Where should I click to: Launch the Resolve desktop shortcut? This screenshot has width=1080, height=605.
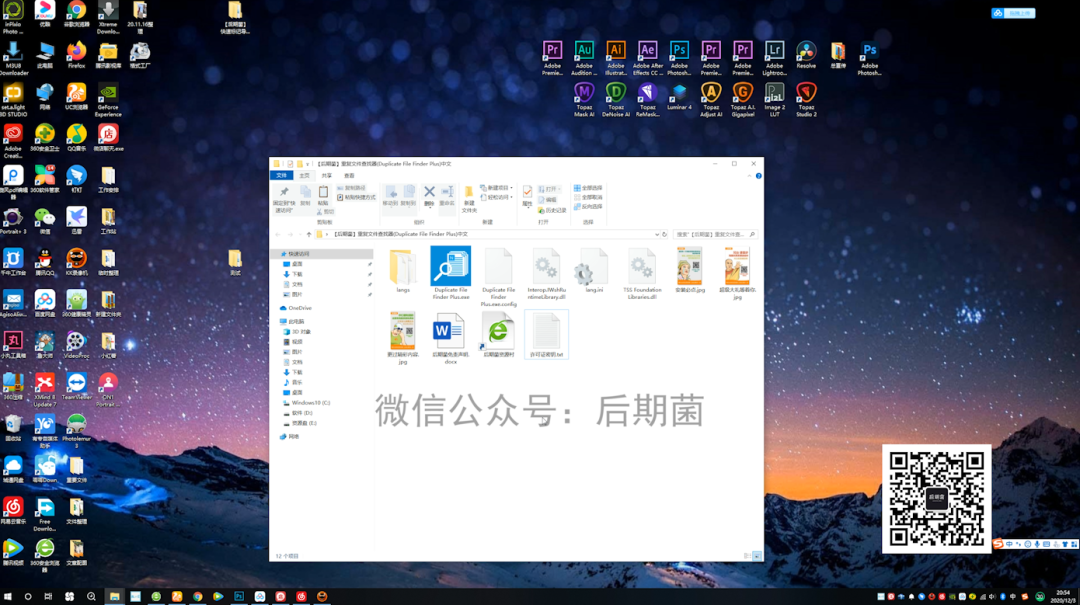click(x=806, y=52)
